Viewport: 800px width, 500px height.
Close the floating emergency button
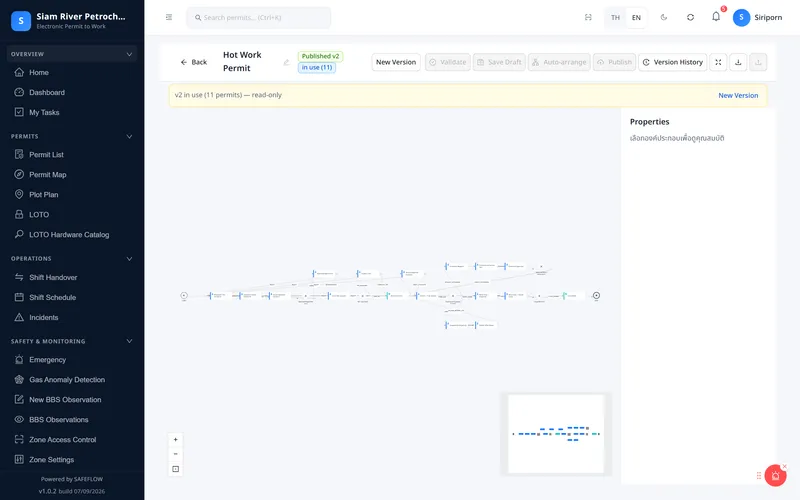[x=785, y=466]
